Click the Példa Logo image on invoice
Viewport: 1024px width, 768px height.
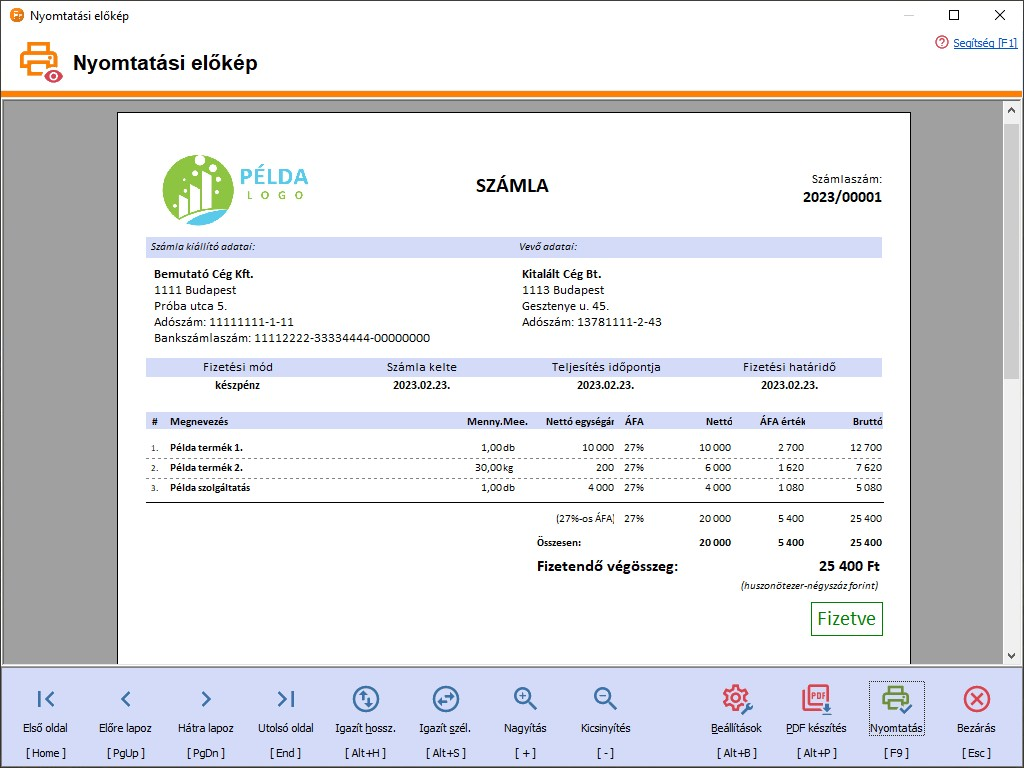coord(236,189)
